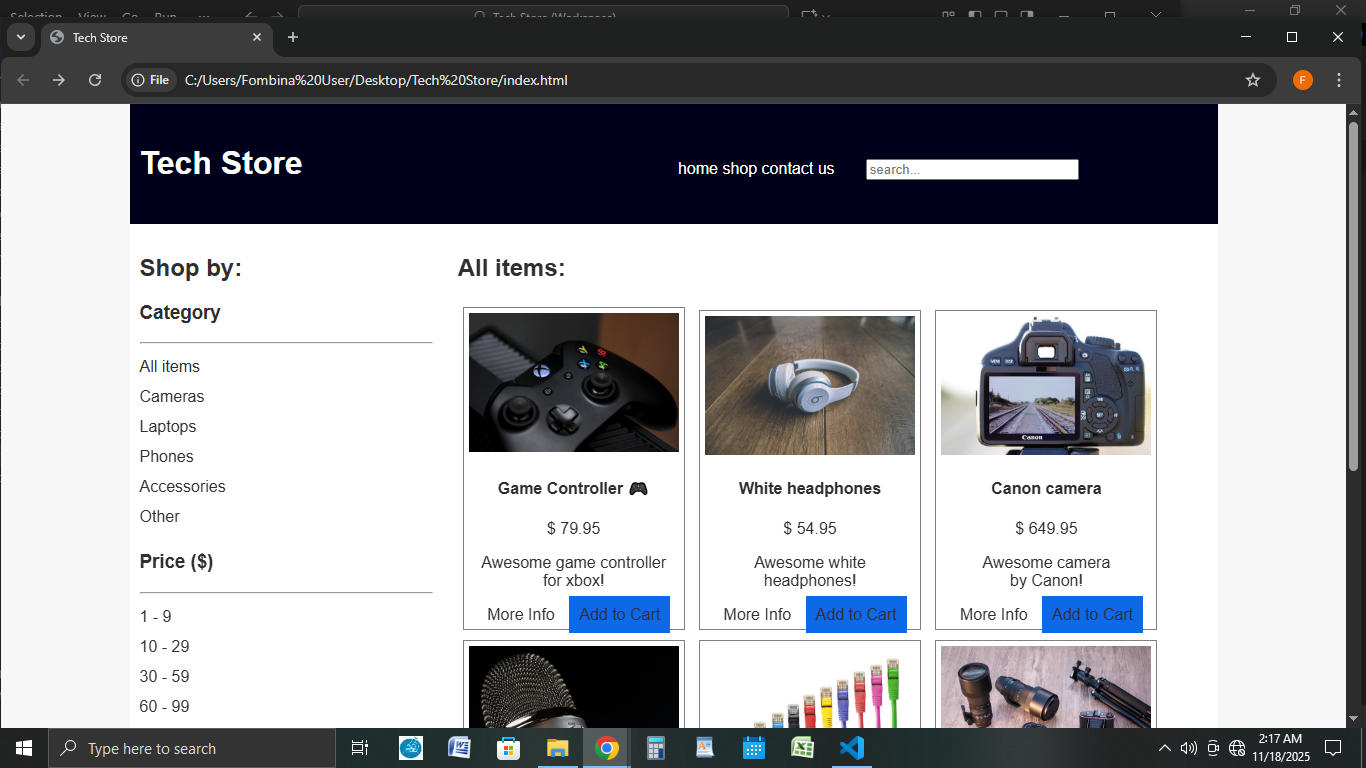Open the tab search dropdown arrow
Image resolution: width=1366 pixels, height=768 pixels.
coord(20,37)
